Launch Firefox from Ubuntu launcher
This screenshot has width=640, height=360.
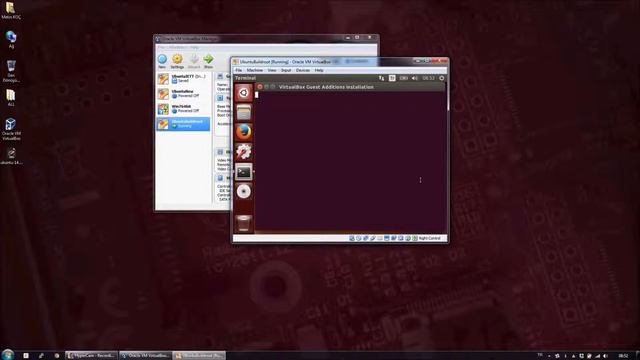point(244,132)
